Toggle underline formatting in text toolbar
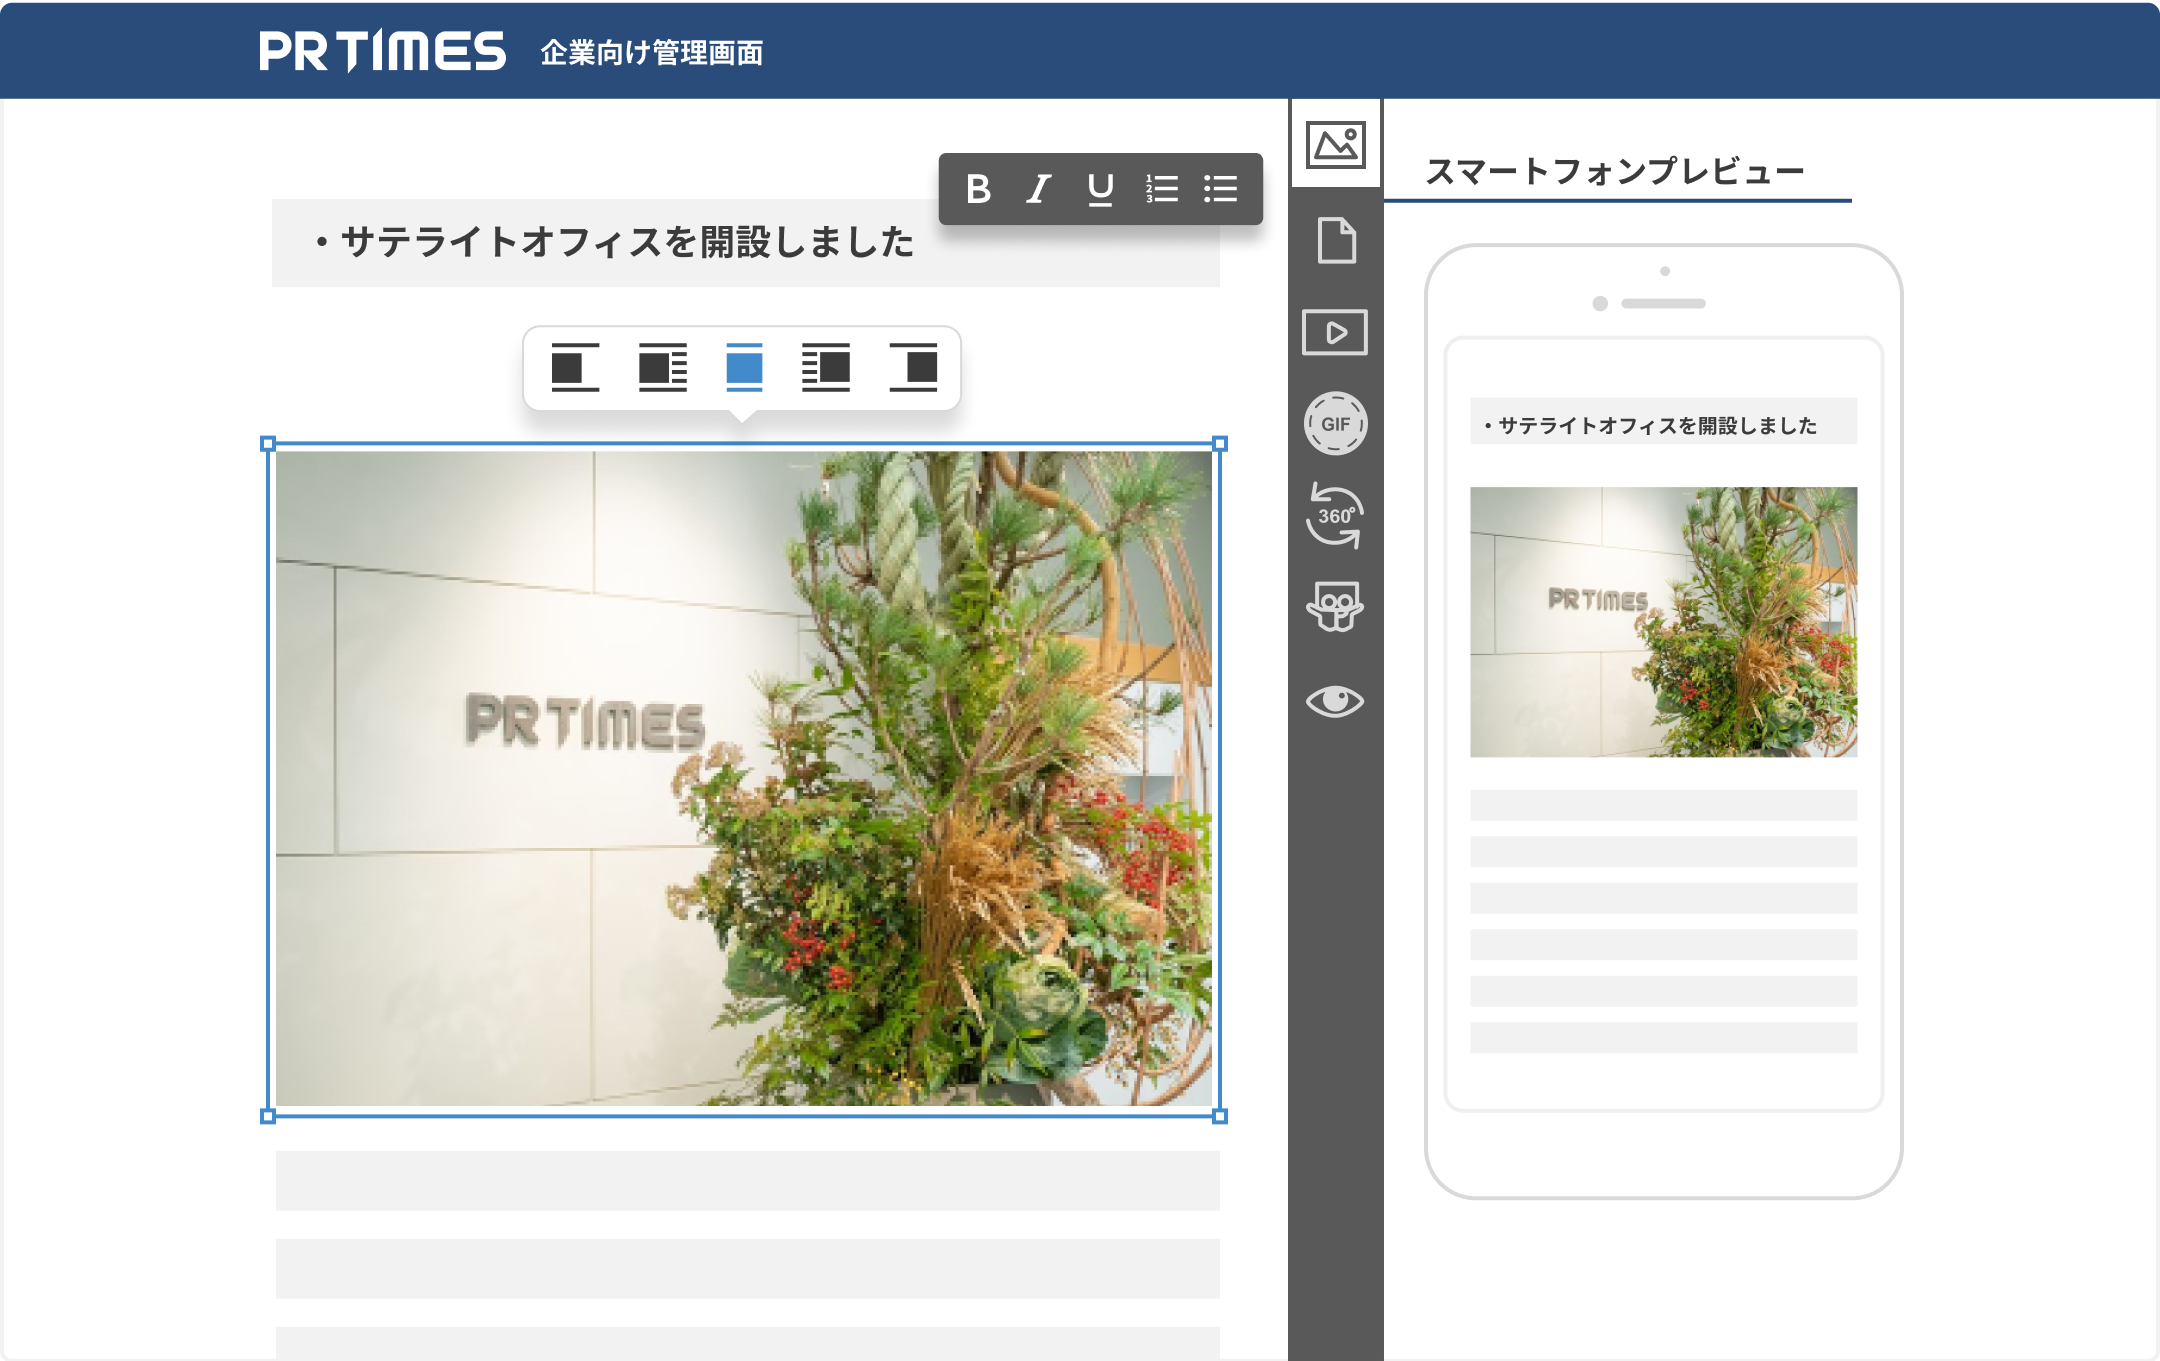2160x1361 pixels. [x=1100, y=189]
